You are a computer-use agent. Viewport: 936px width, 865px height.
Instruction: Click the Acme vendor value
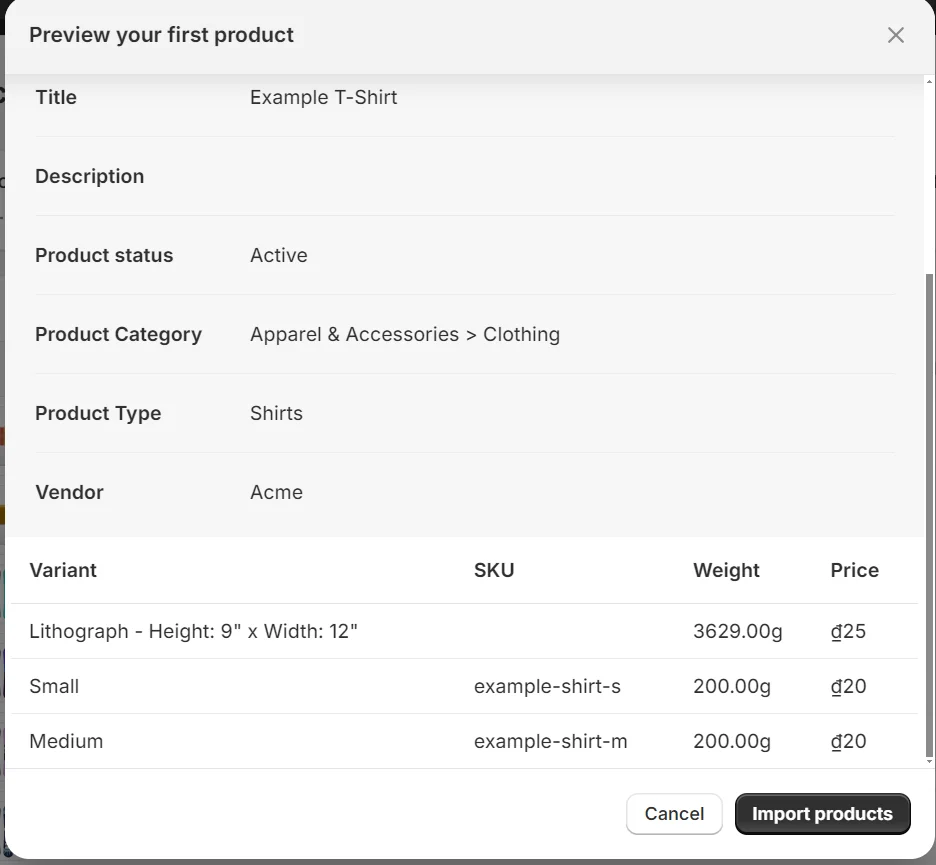pos(276,492)
